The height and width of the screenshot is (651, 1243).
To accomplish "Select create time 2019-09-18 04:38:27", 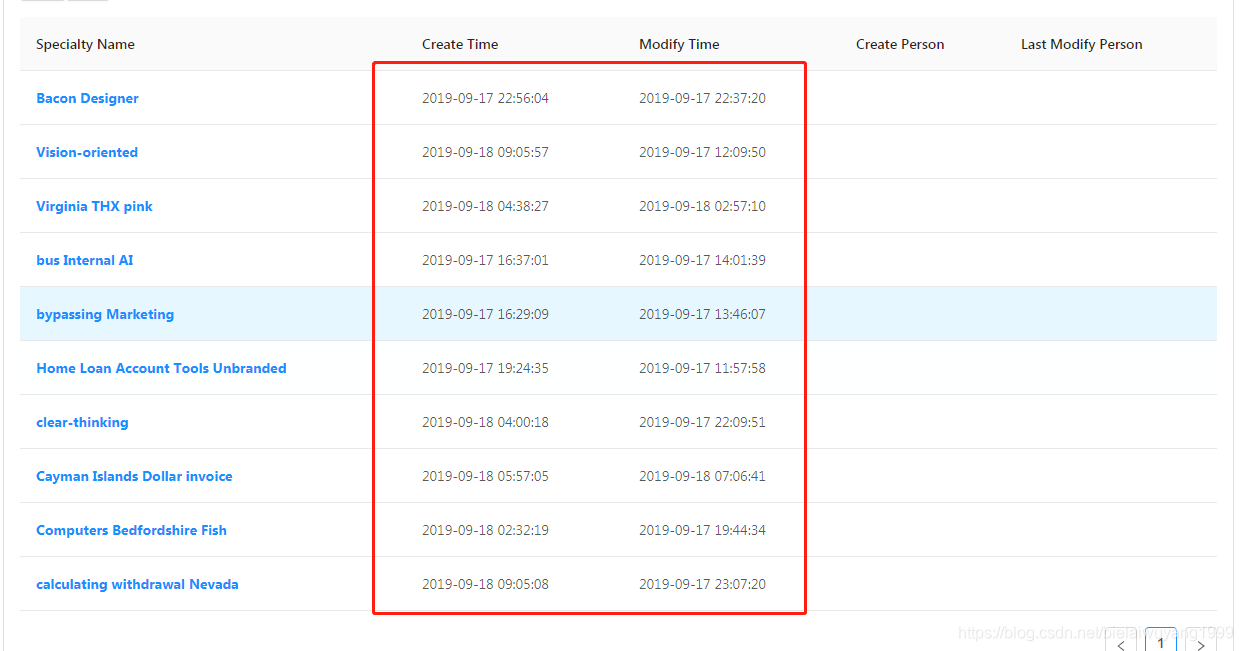I will (x=485, y=206).
